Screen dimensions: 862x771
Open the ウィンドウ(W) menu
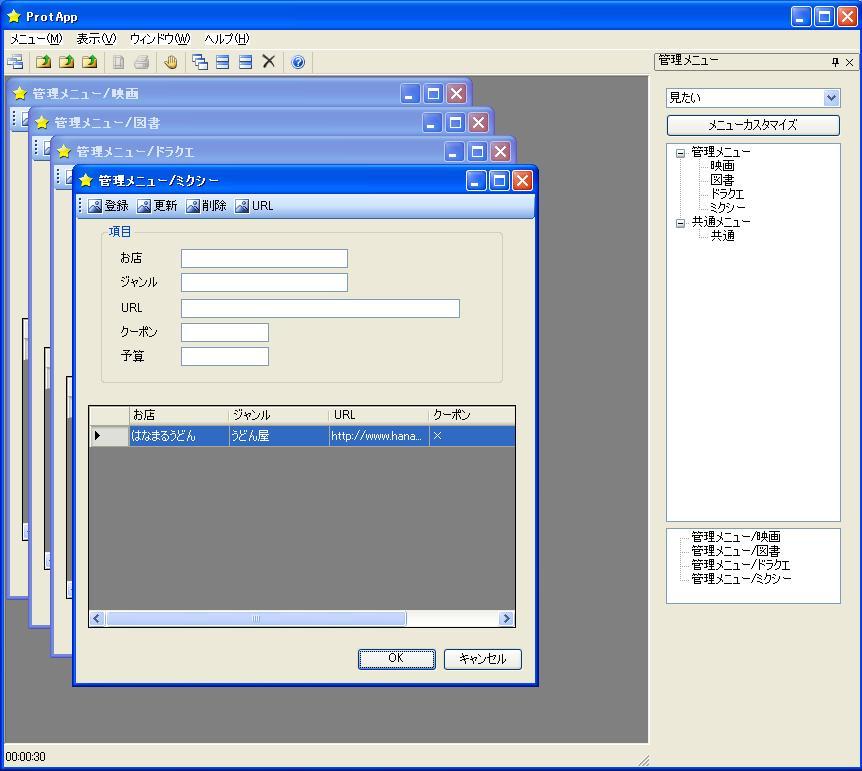tap(160, 39)
